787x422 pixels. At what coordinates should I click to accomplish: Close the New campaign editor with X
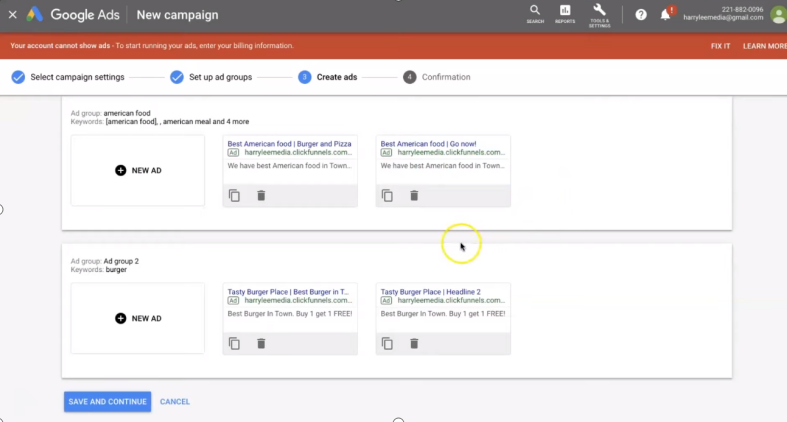click(x=12, y=15)
